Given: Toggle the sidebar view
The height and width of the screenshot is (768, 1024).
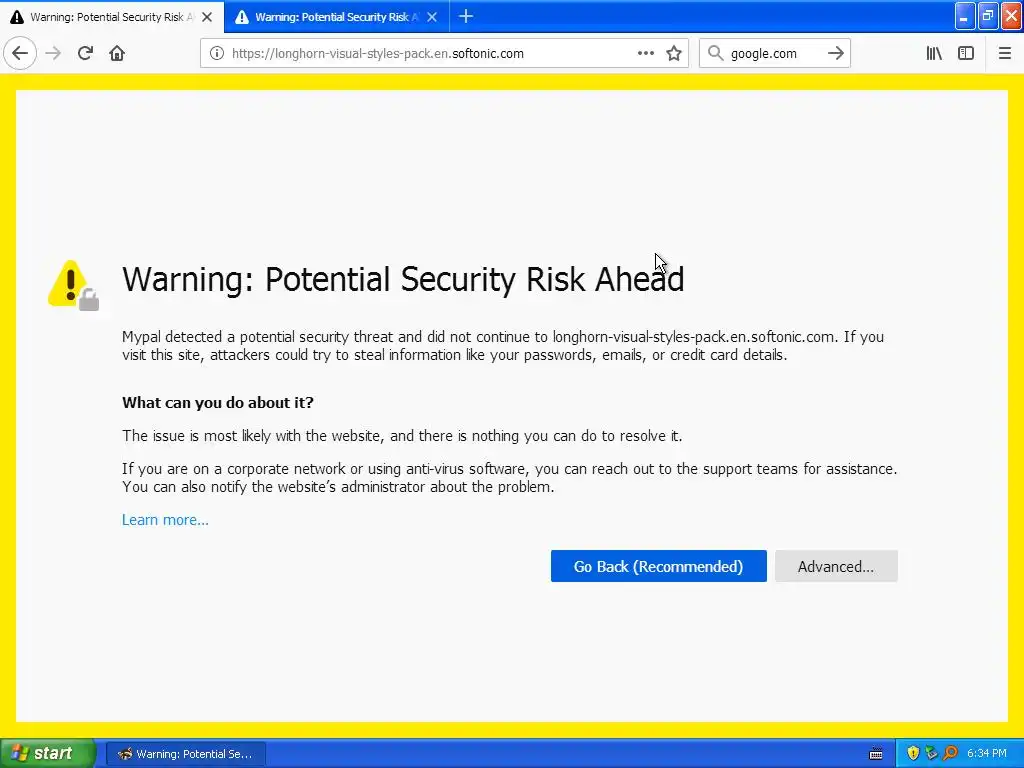Looking at the screenshot, I should (x=966, y=54).
